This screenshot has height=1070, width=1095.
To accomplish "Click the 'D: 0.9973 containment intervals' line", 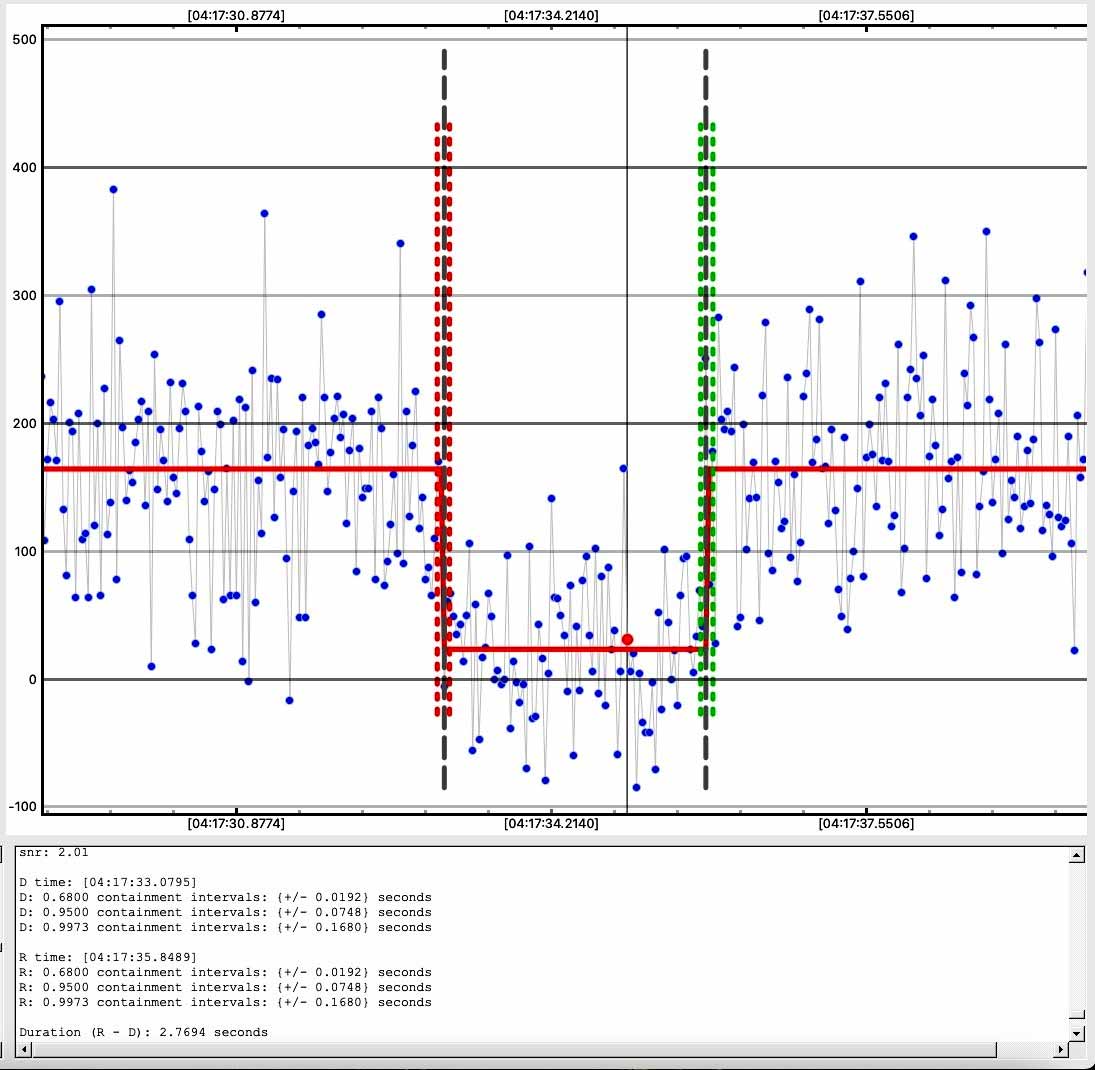I will point(225,927).
